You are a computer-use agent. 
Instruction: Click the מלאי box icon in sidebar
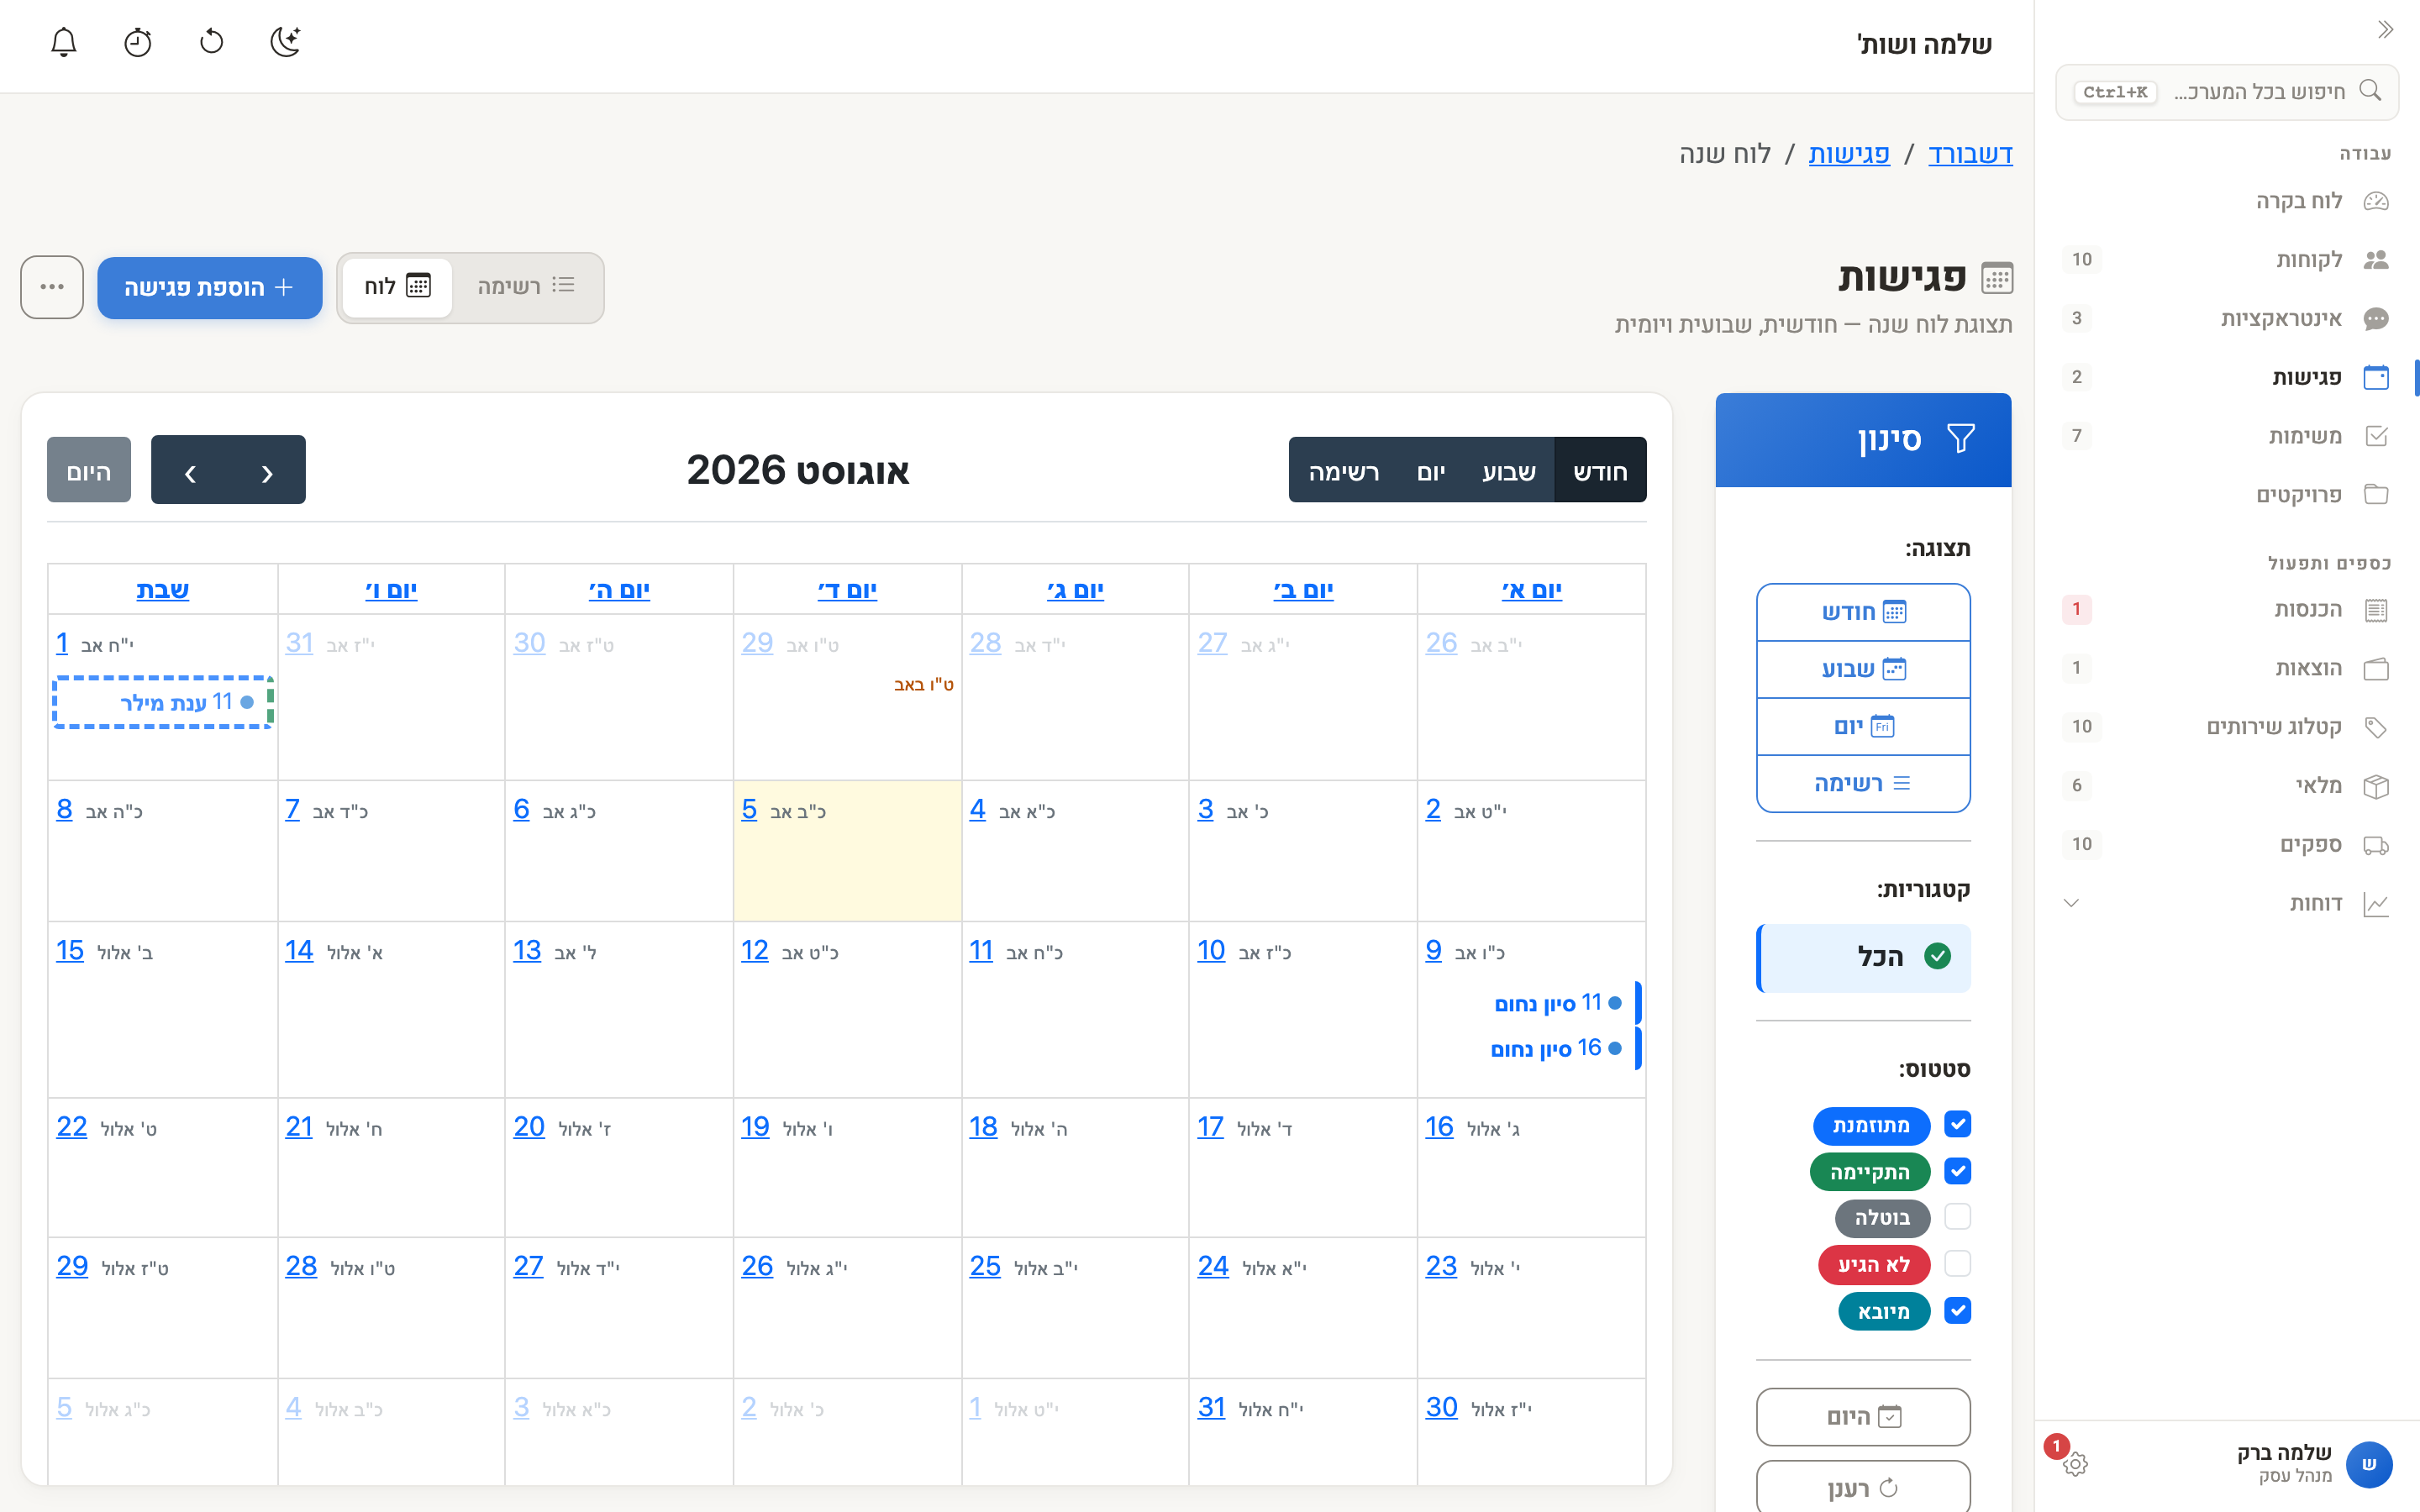pos(2376,786)
